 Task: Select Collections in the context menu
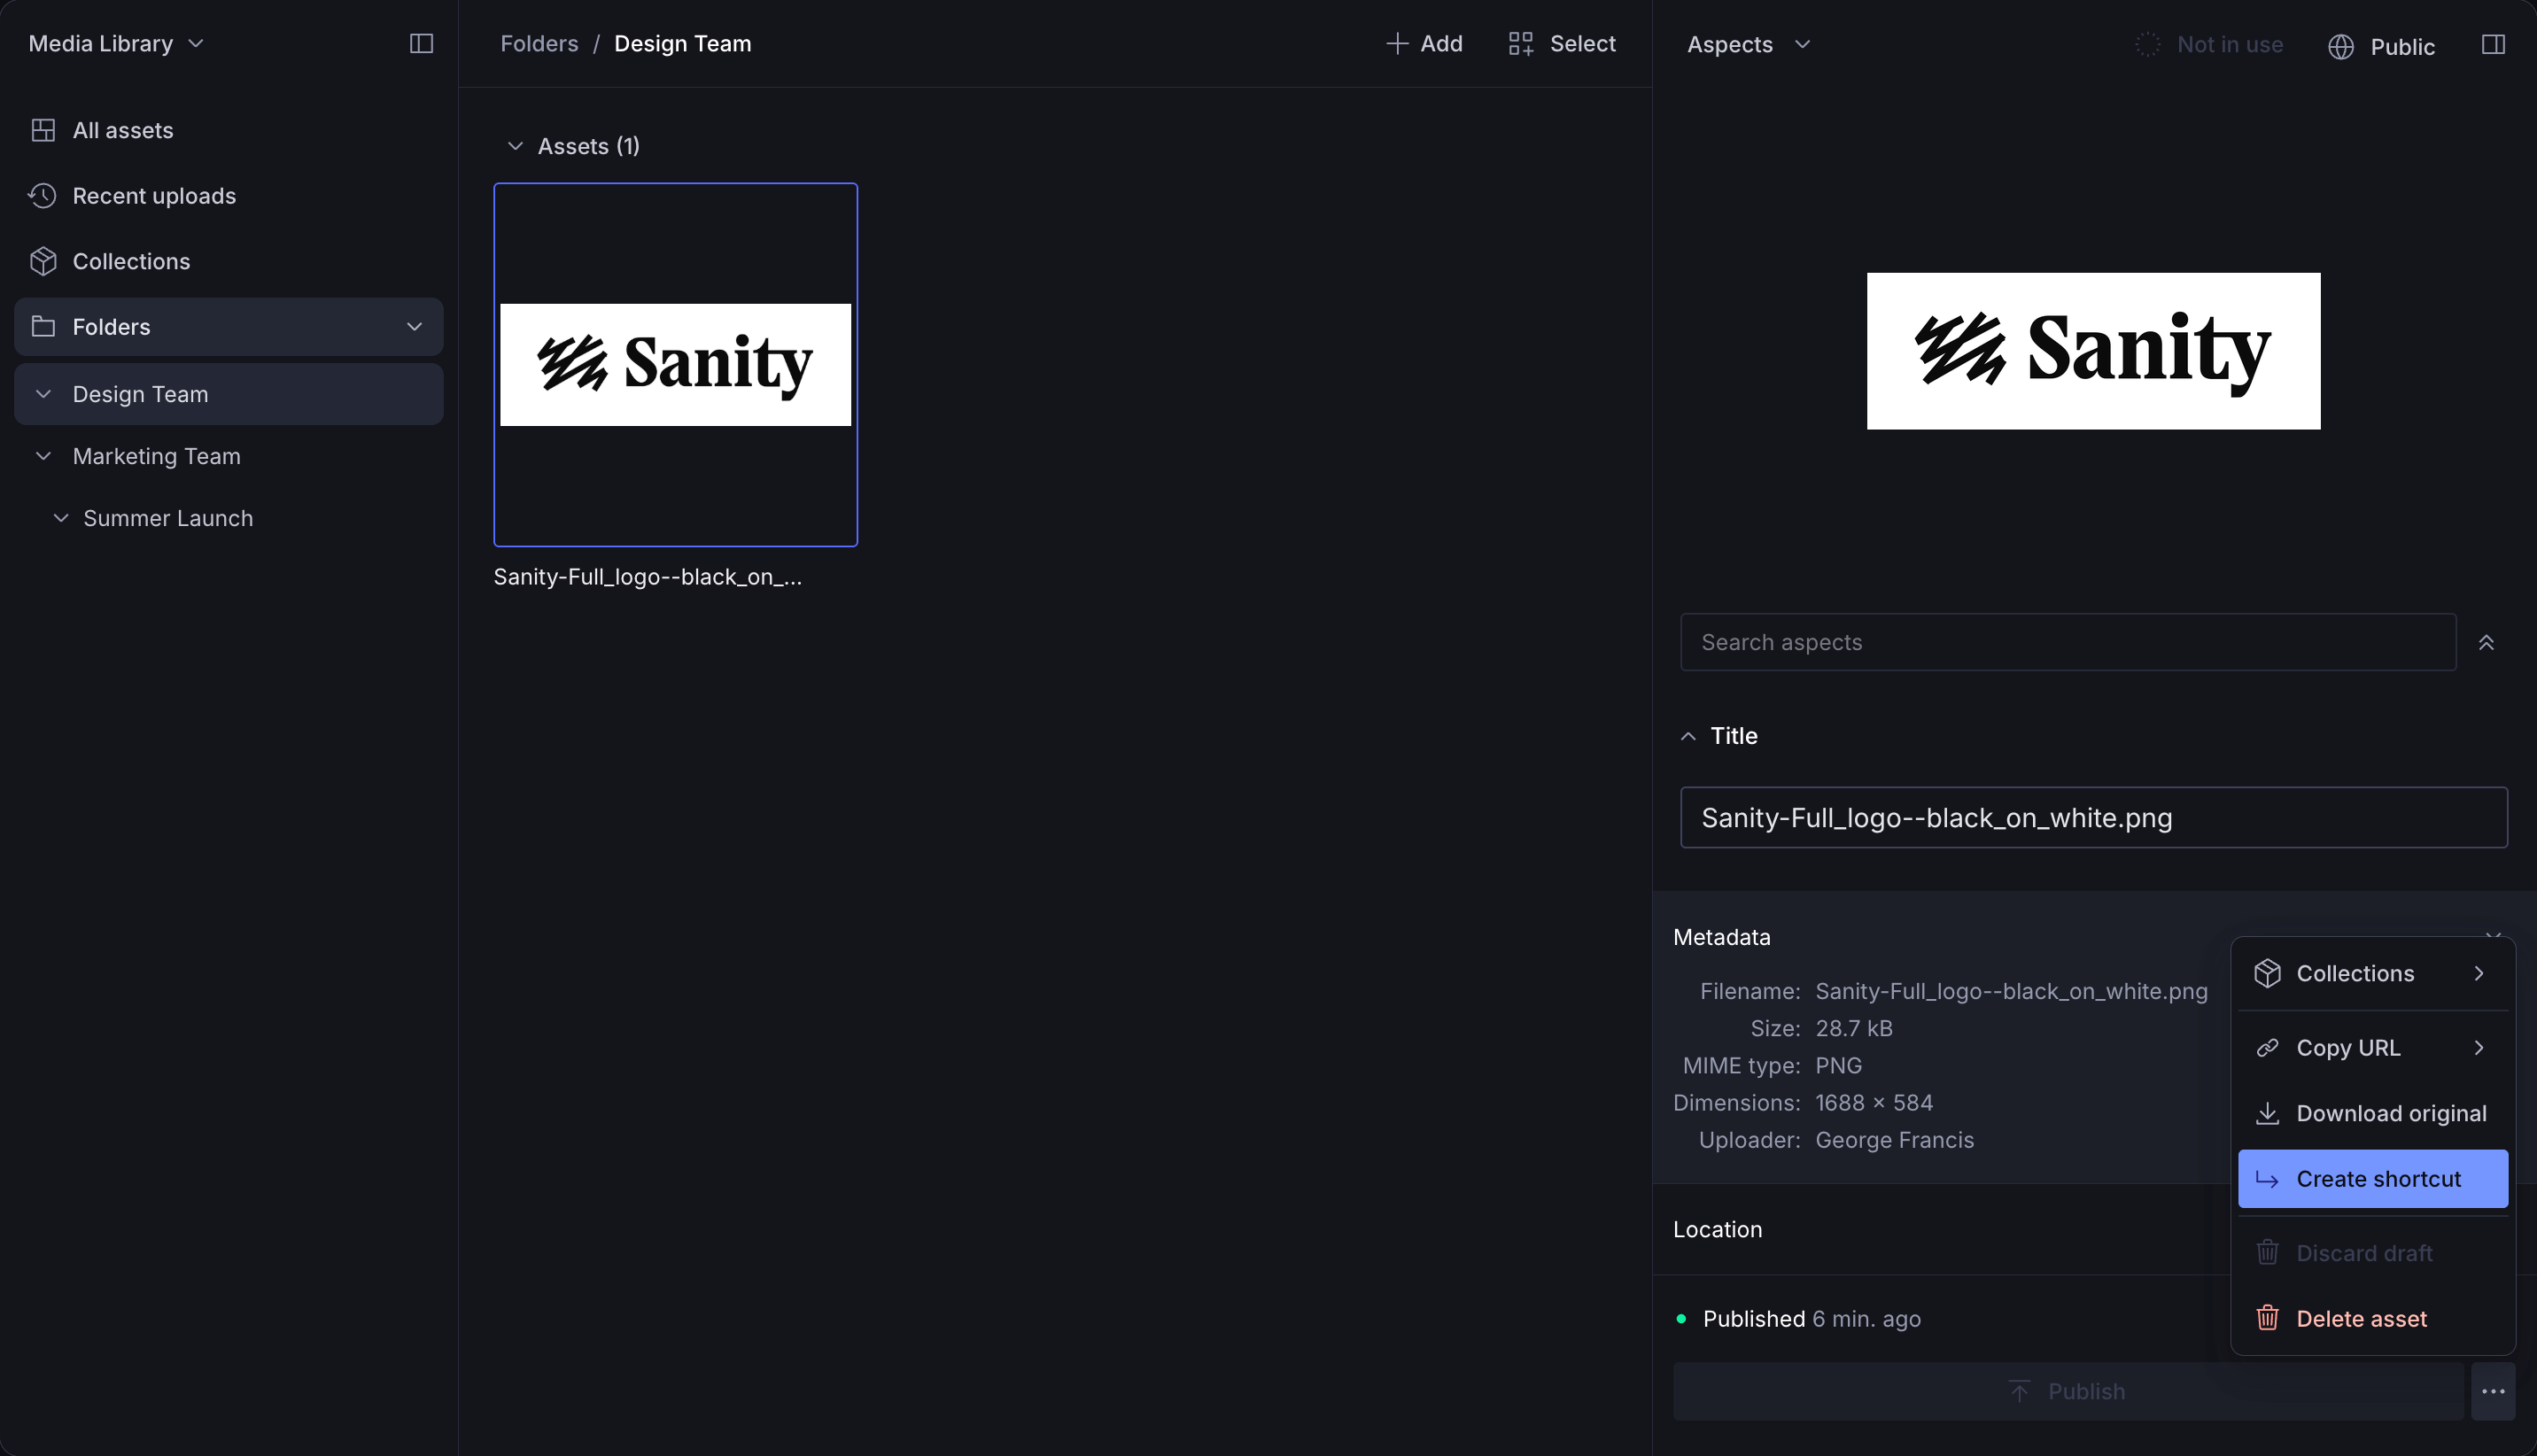tap(2372, 974)
